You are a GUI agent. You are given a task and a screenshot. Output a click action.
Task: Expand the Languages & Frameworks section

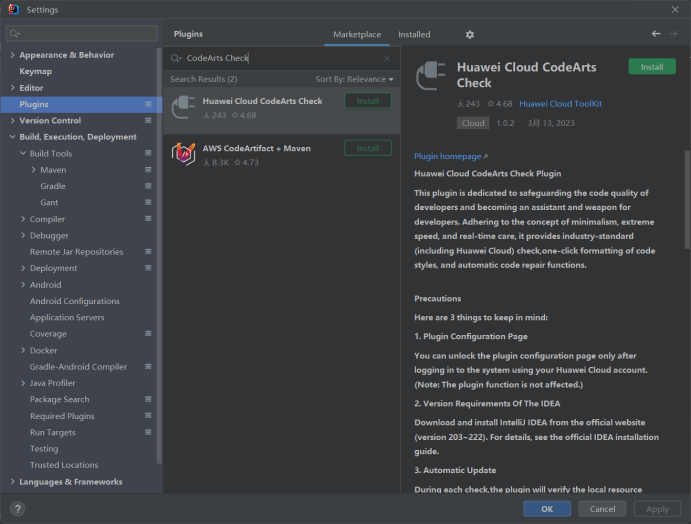[x=12, y=482]
